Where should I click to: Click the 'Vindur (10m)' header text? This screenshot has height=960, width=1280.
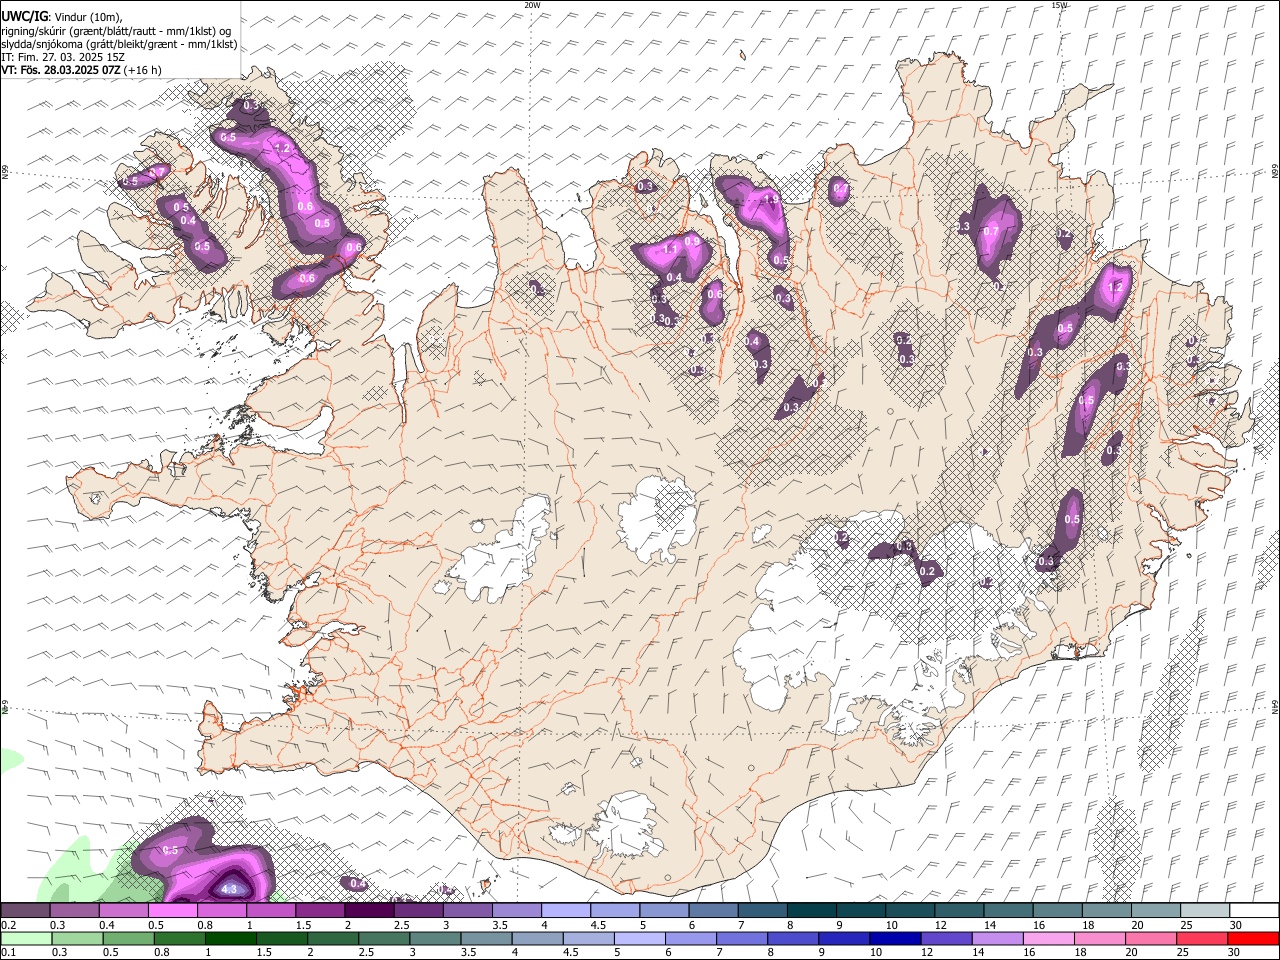(x=87, y=17)
